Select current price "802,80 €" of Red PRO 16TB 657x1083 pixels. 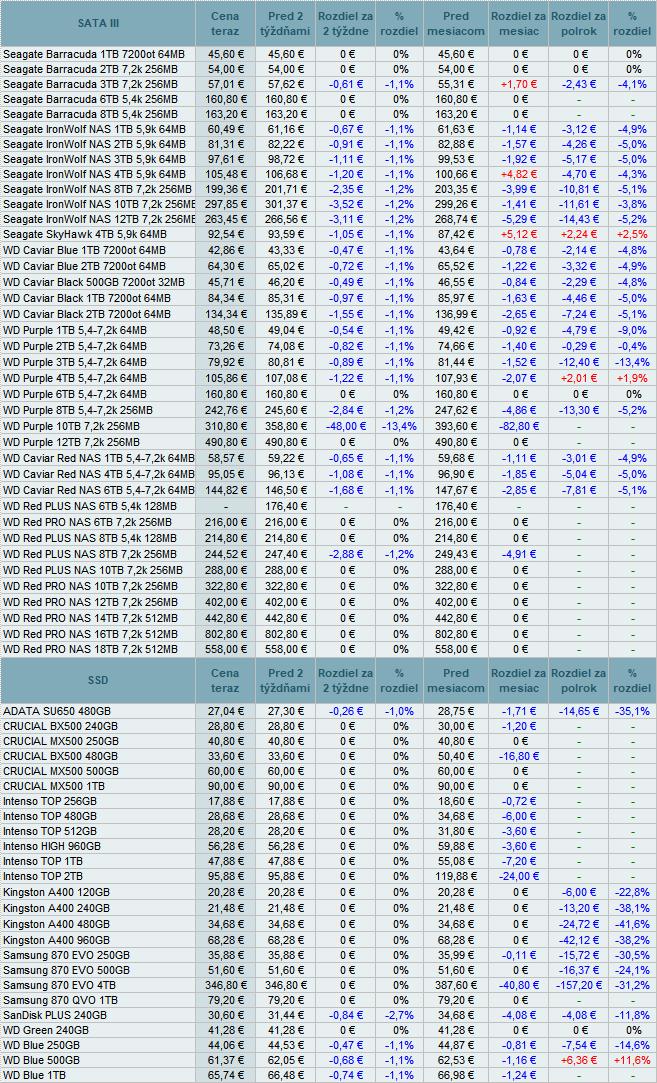tap(225, 633)
